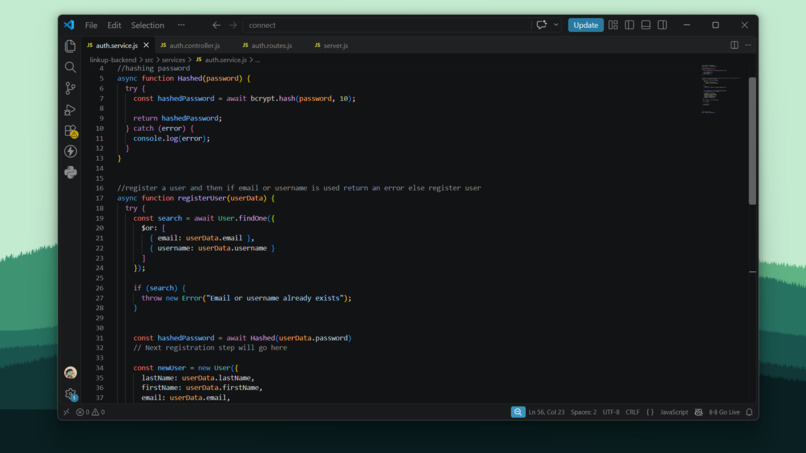This screenshot has width=806, height=453.
Task: Change the CRLF end of line
Action: pos(632,412)
